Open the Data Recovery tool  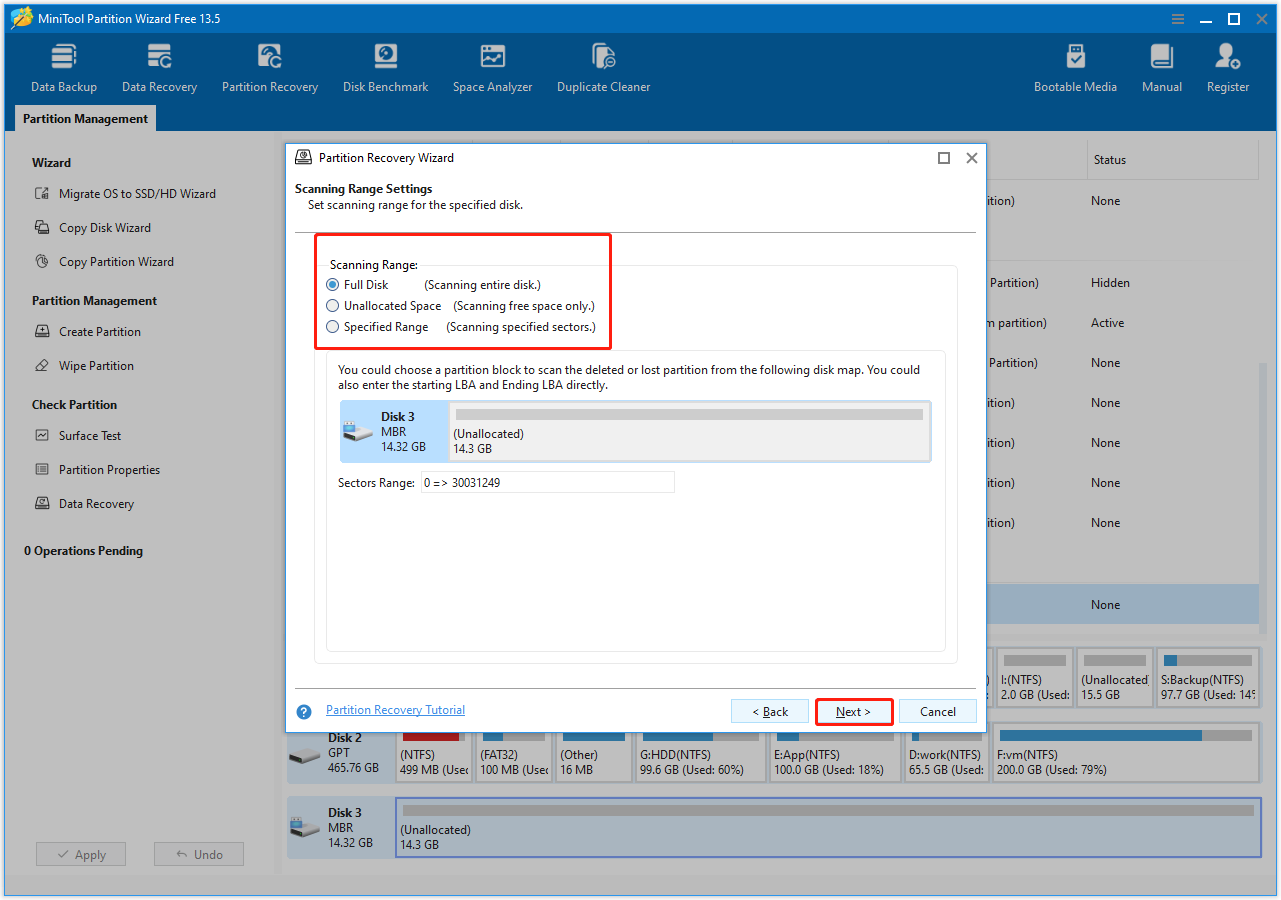click(x=159, y=66)
